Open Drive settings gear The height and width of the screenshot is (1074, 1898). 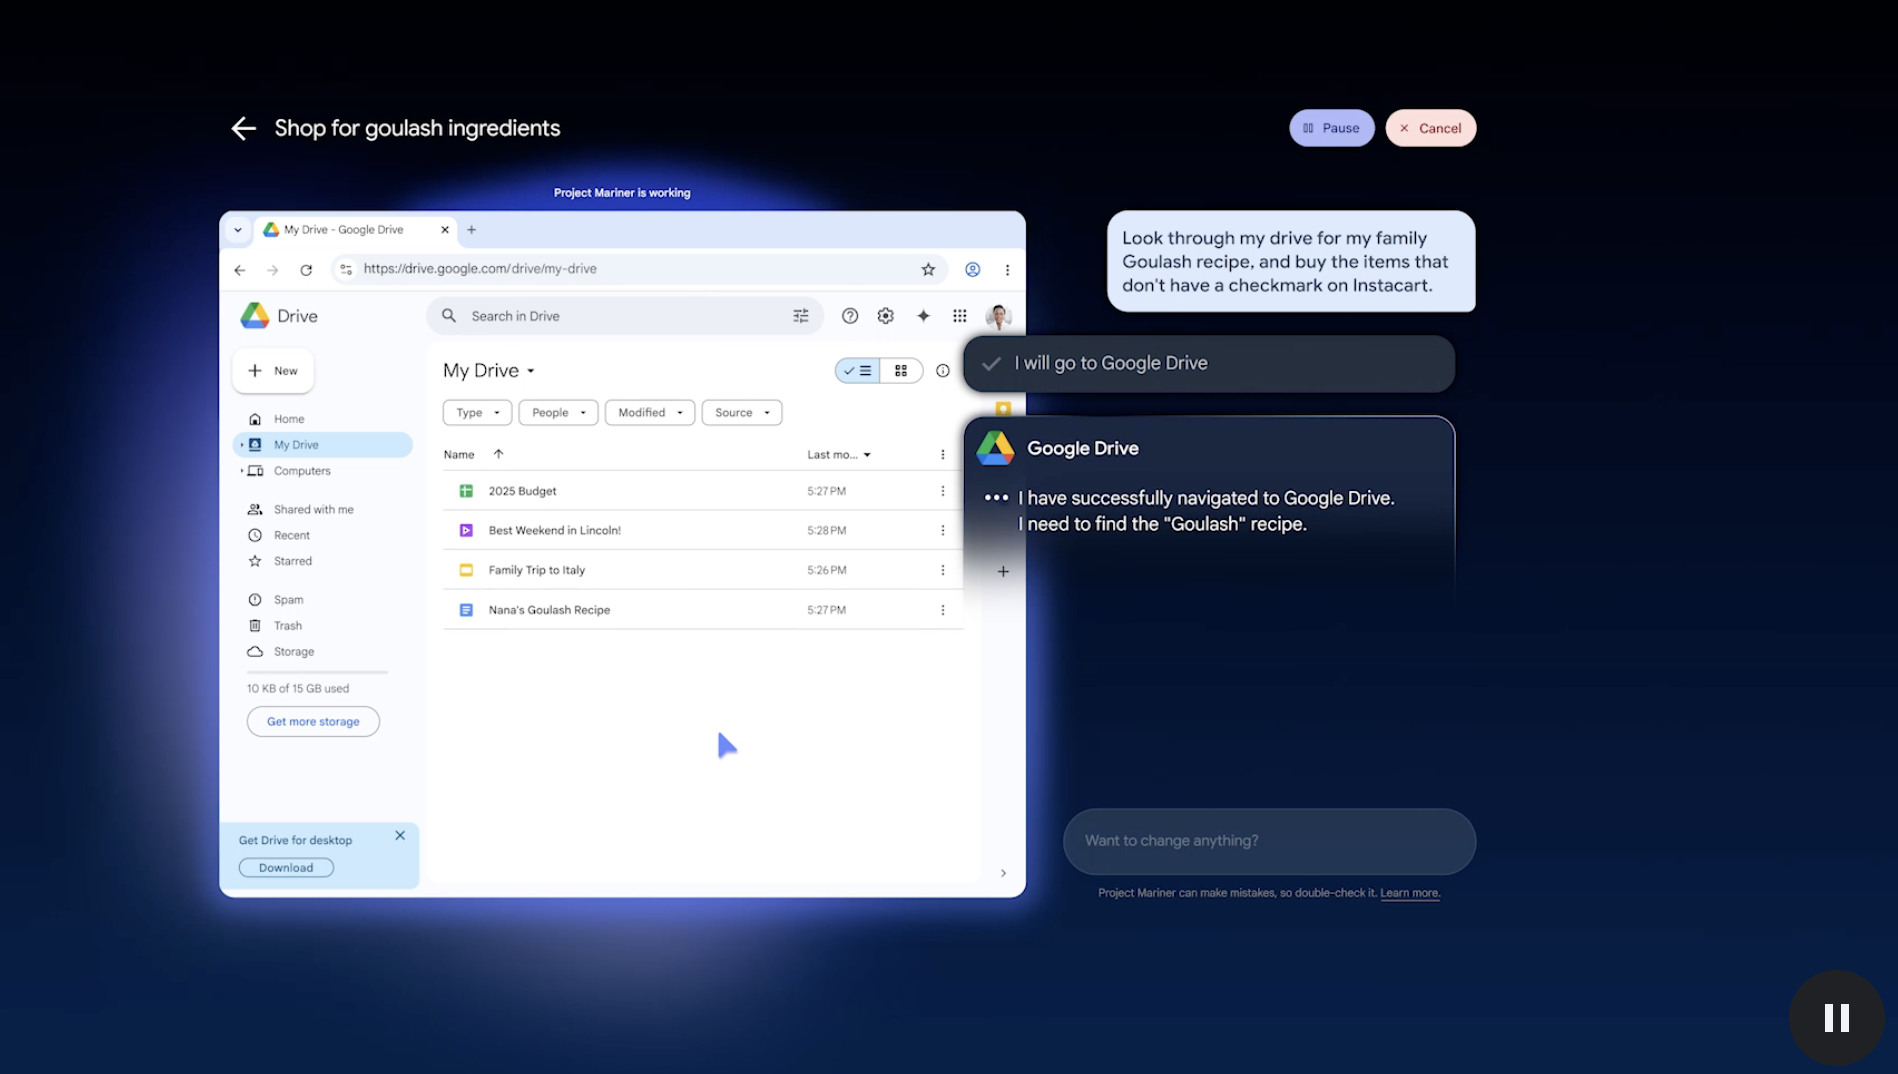[x=886, y=316]
